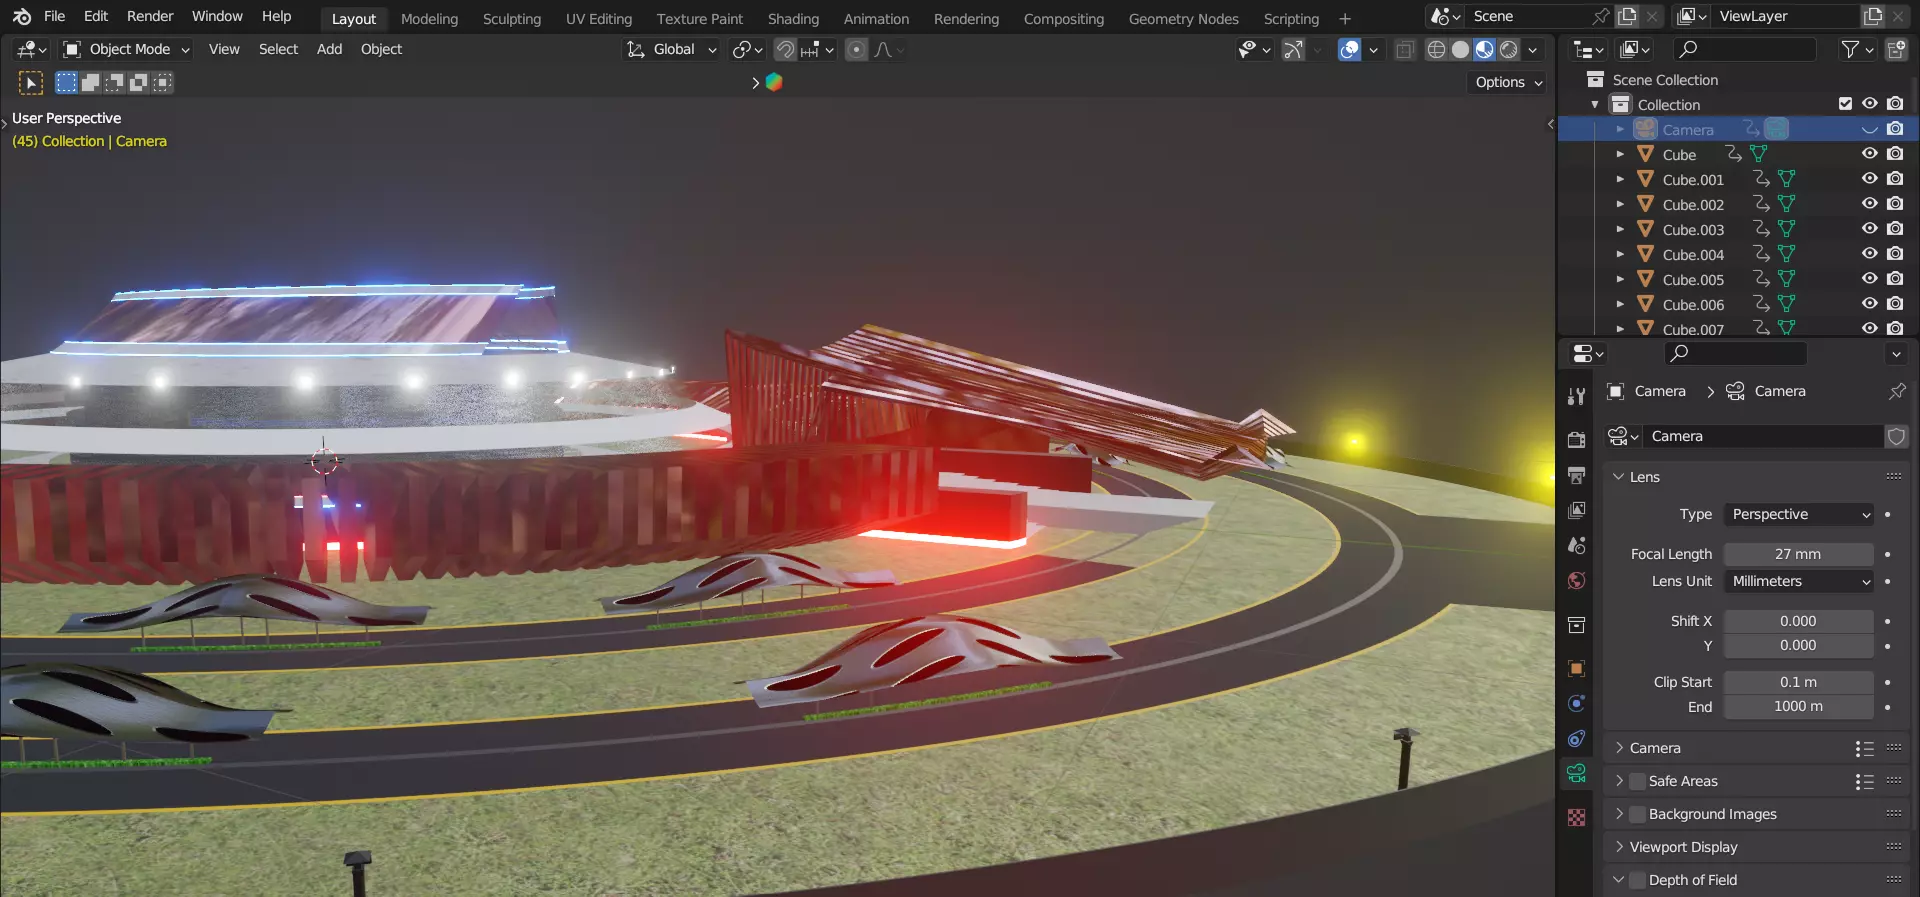Click the pin icon in properties header
This screenshot has height=897, width=1920.
[1897, 391]
